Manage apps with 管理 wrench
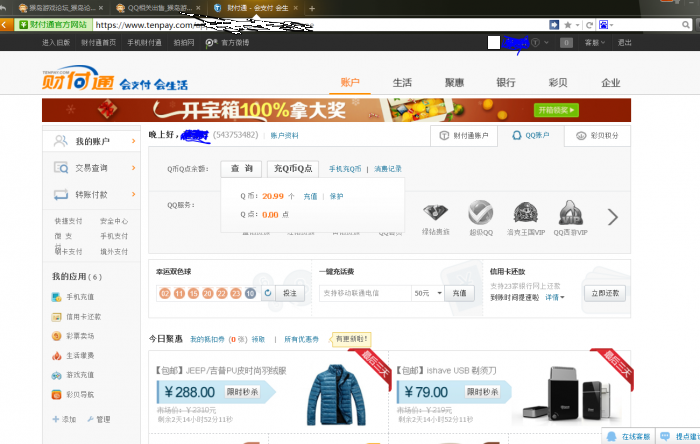 point(99,419)
